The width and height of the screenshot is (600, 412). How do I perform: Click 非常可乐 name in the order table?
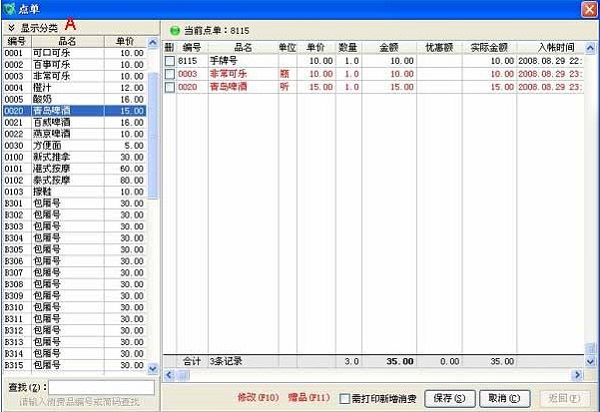(228, 74)
